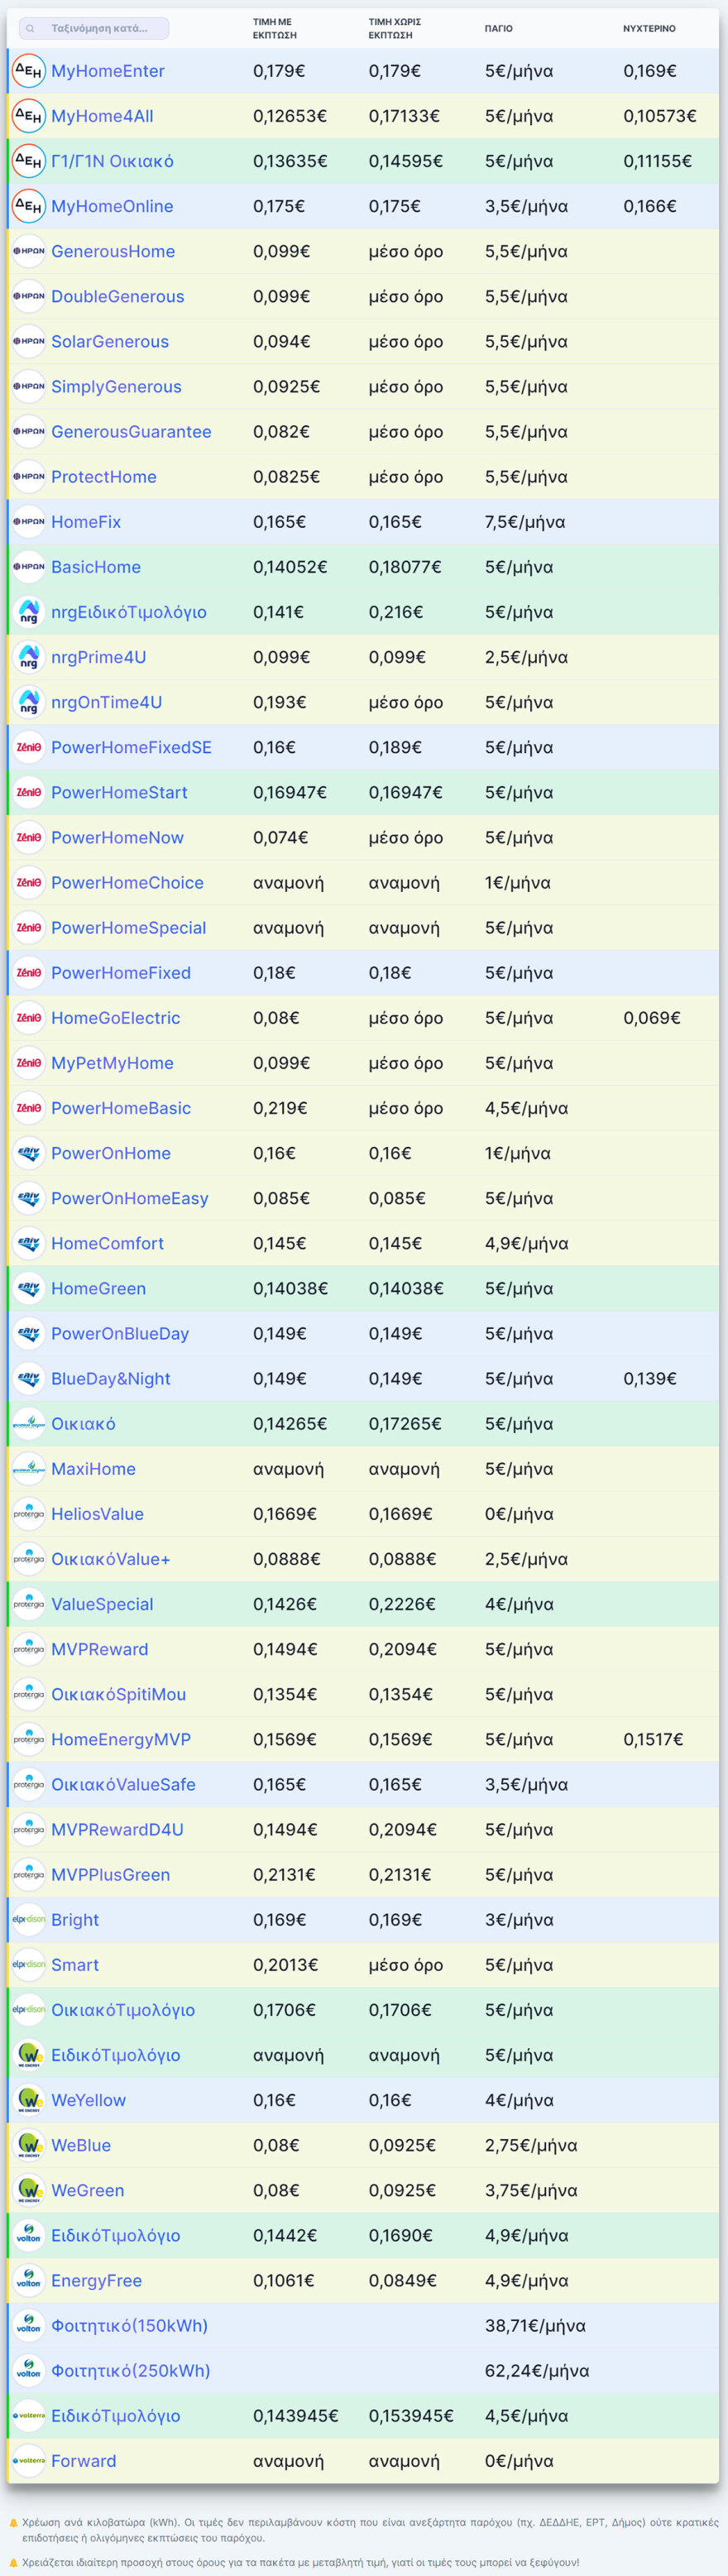
Task: Sort by 'ΠΑΓΙΟ' column header
Action: (x=498, y=28)
